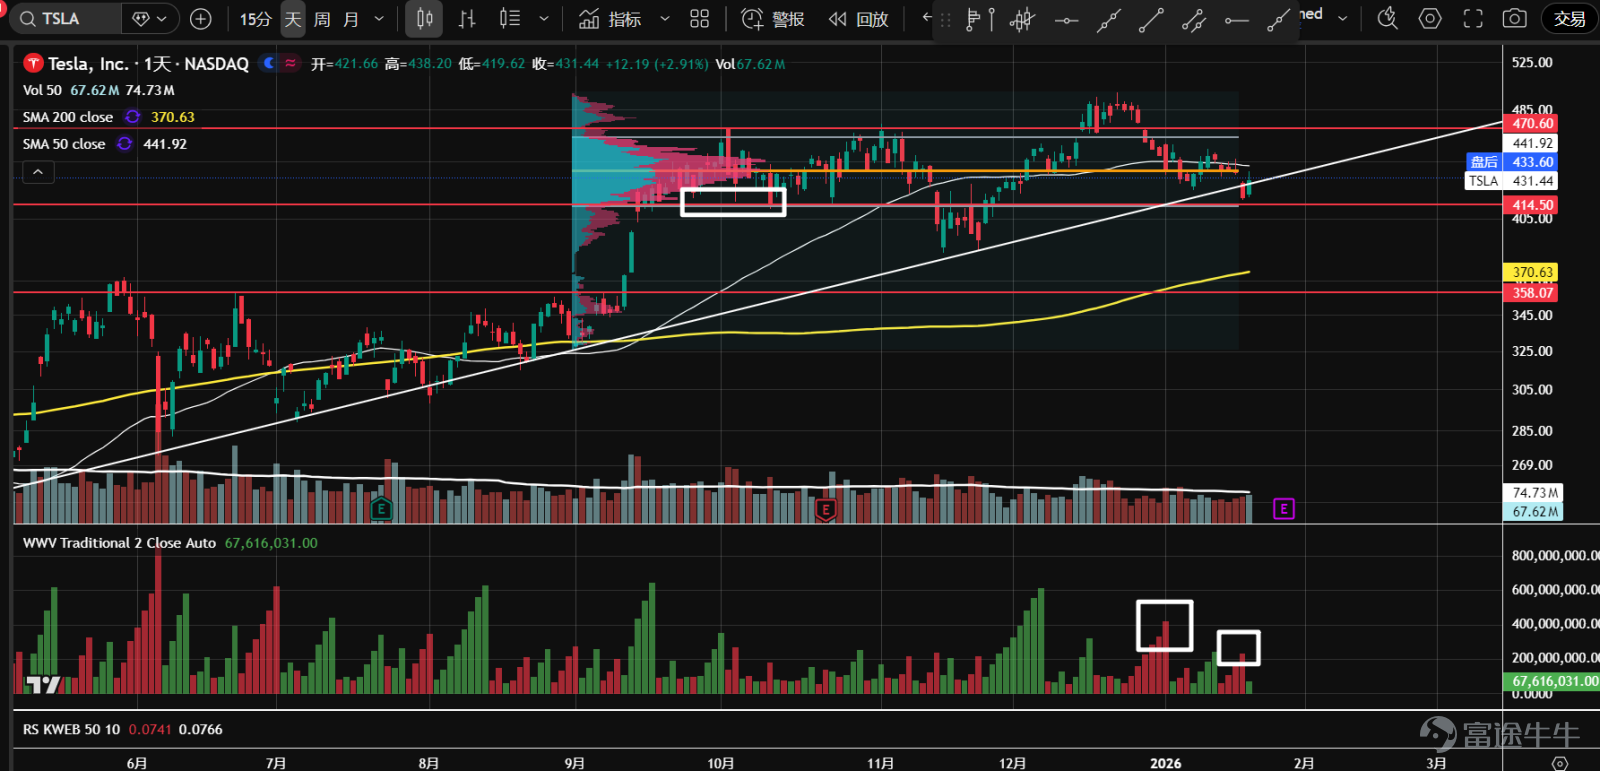Select extended line drawing tool
Viewport: 1600px width, 771px height.
[x=1108, y=19]
